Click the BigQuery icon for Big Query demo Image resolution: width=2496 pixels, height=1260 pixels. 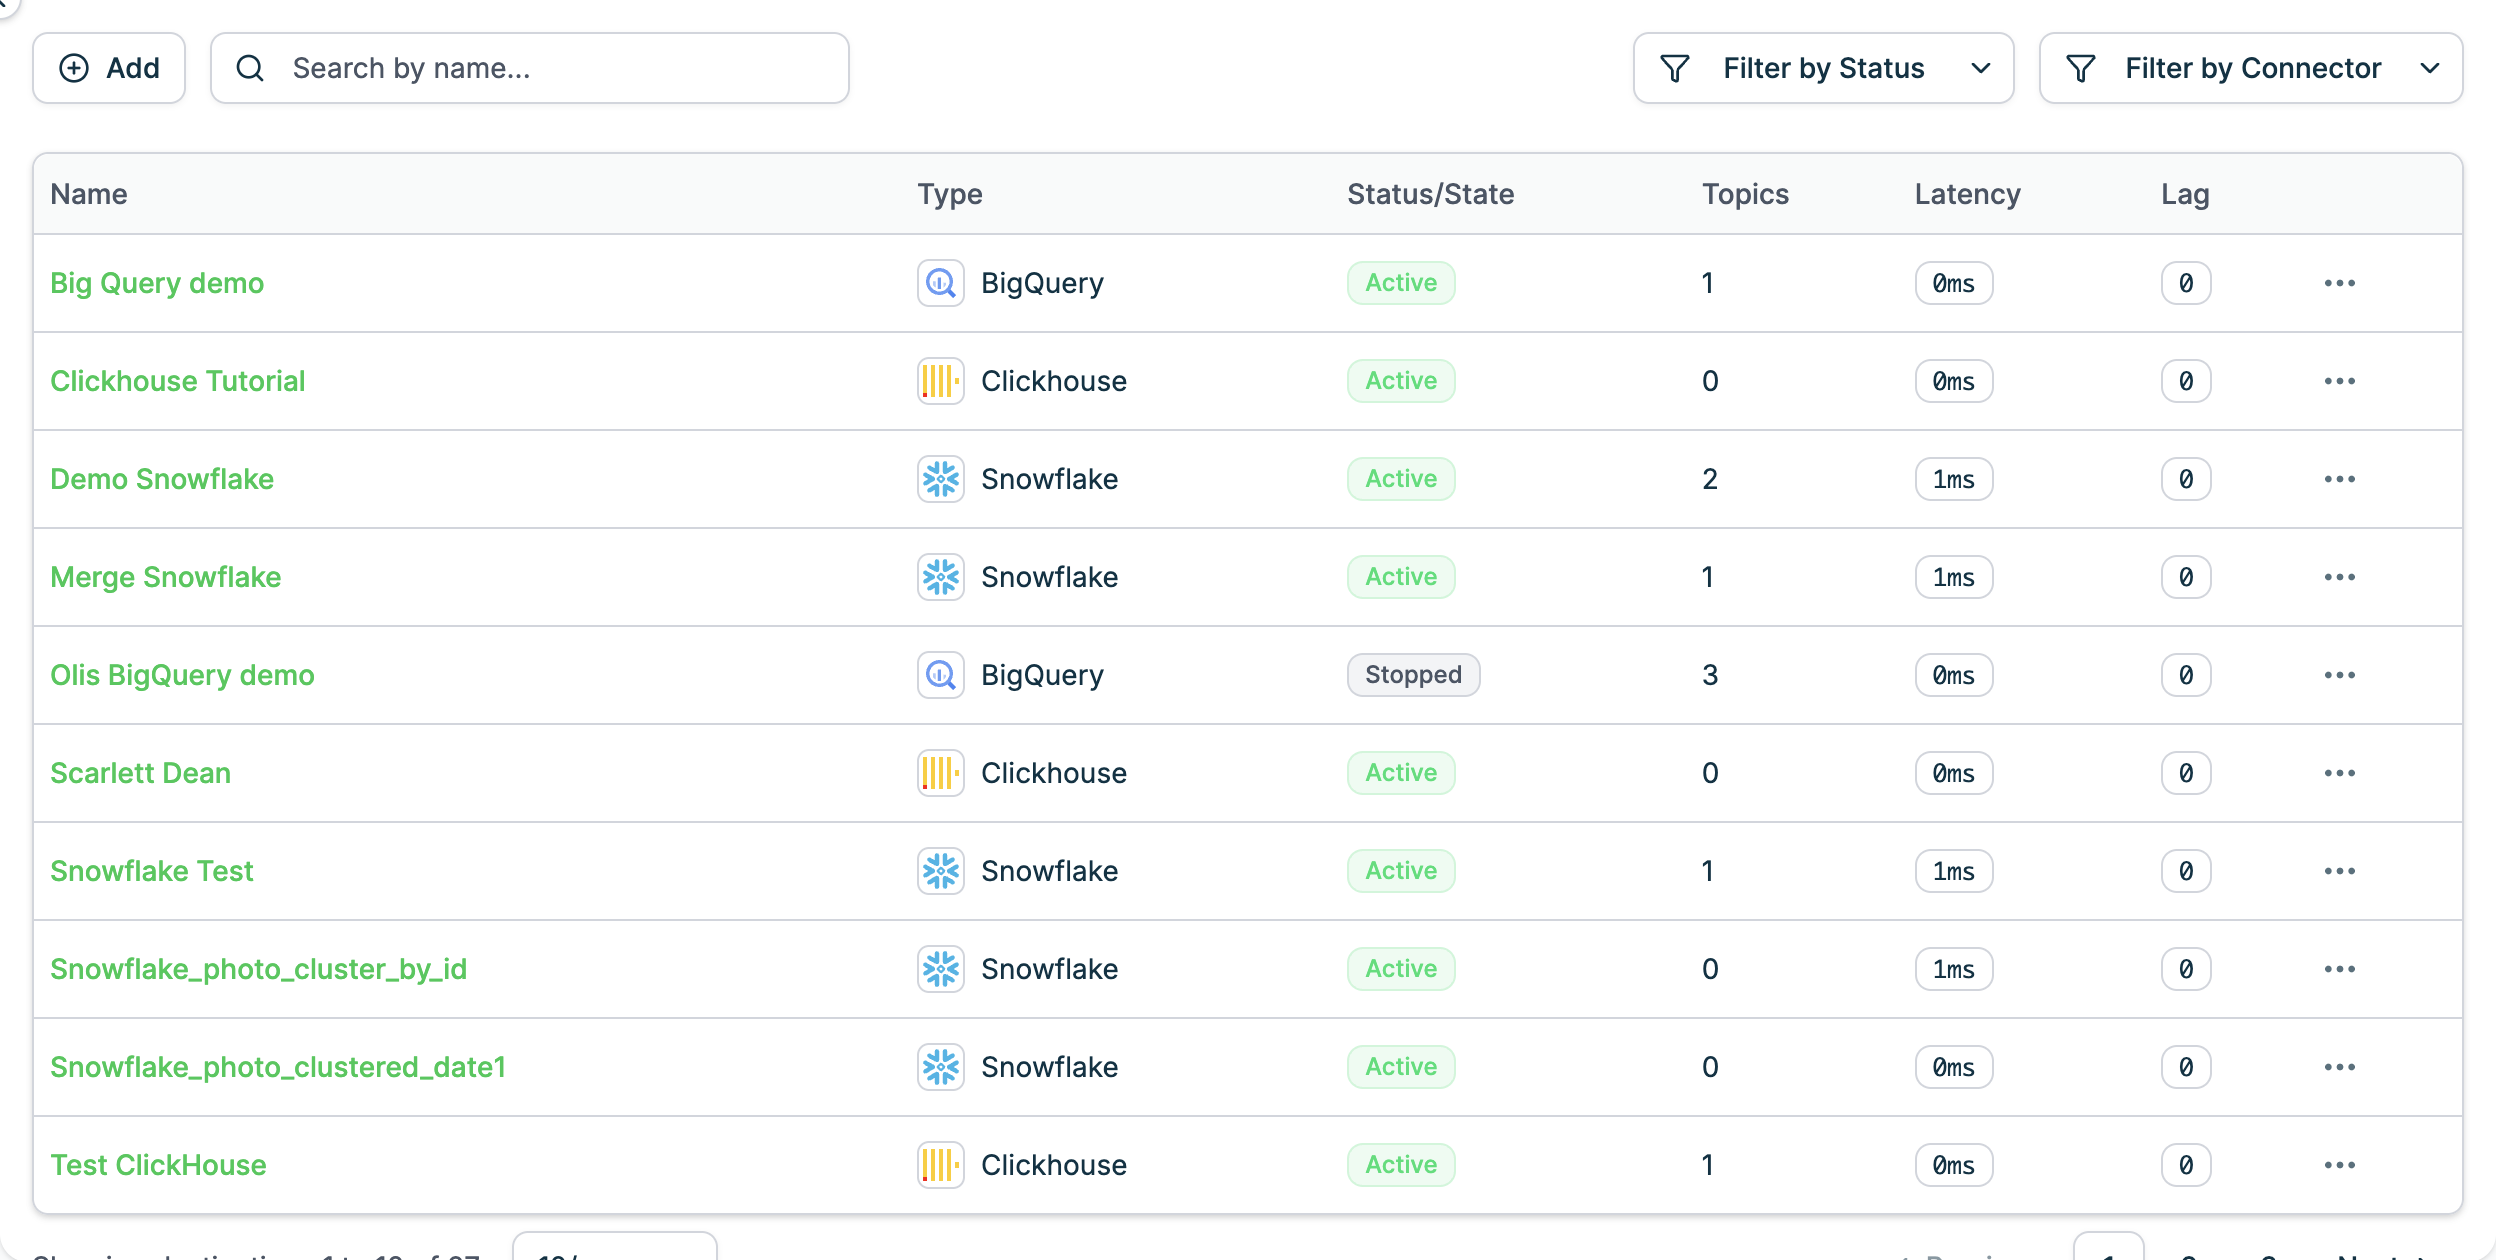click(940, 283)
